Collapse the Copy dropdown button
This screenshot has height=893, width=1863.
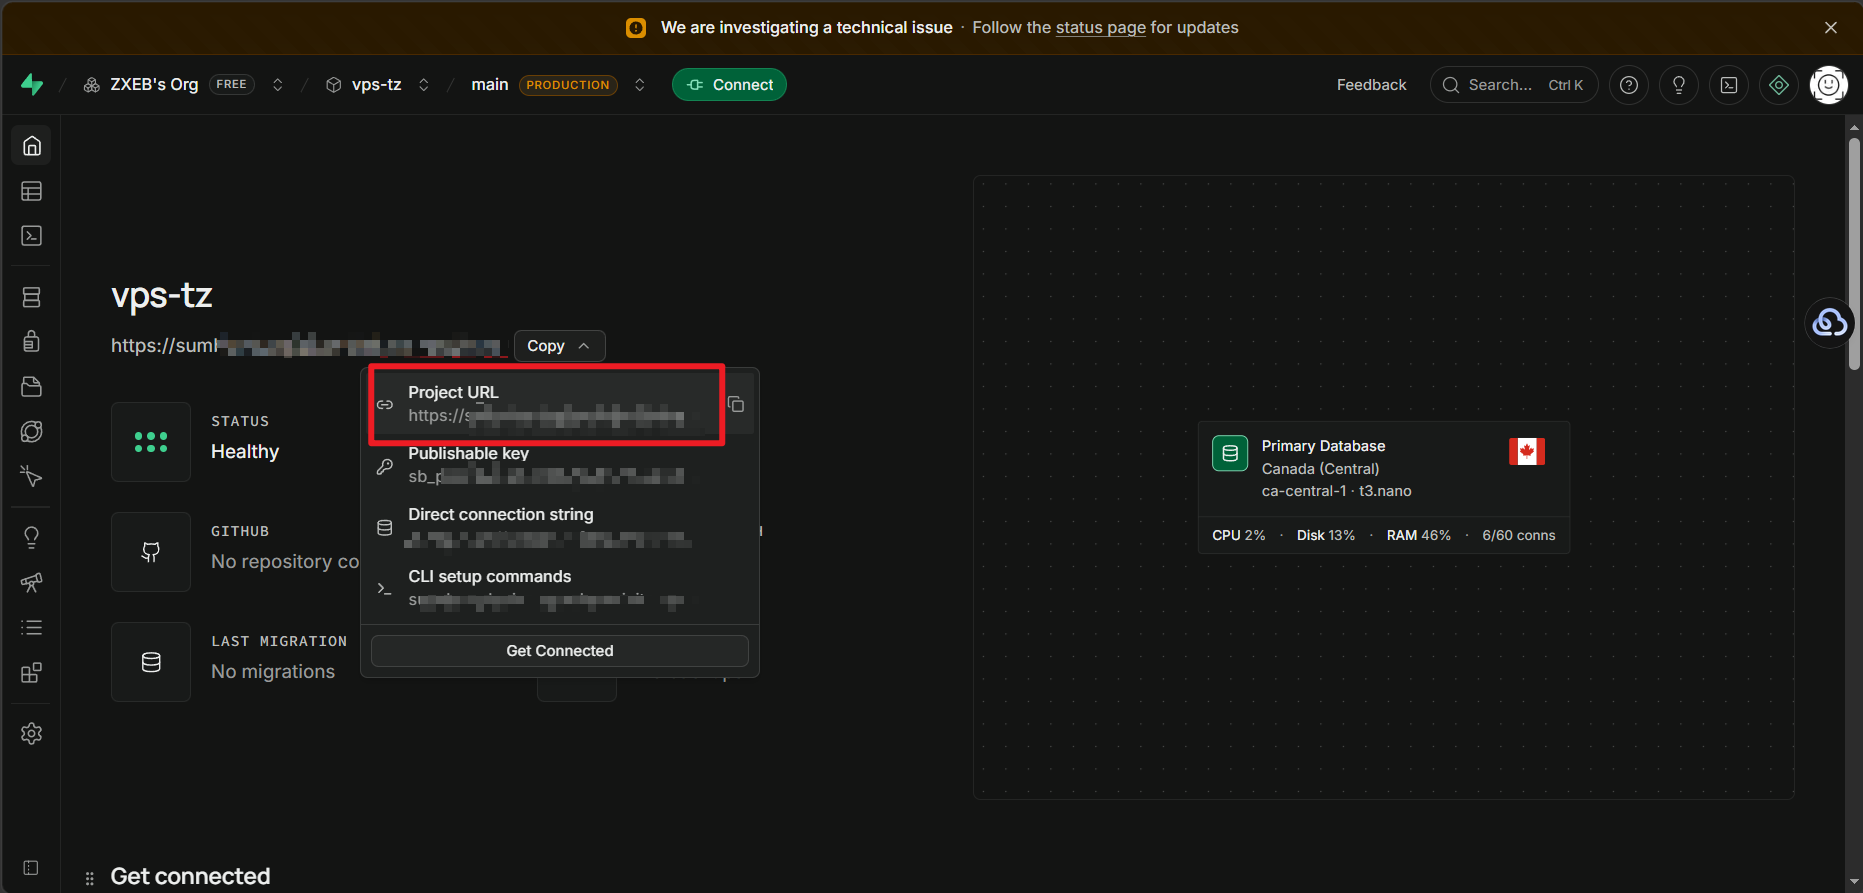pyautogui.click(x=559, y=346)
